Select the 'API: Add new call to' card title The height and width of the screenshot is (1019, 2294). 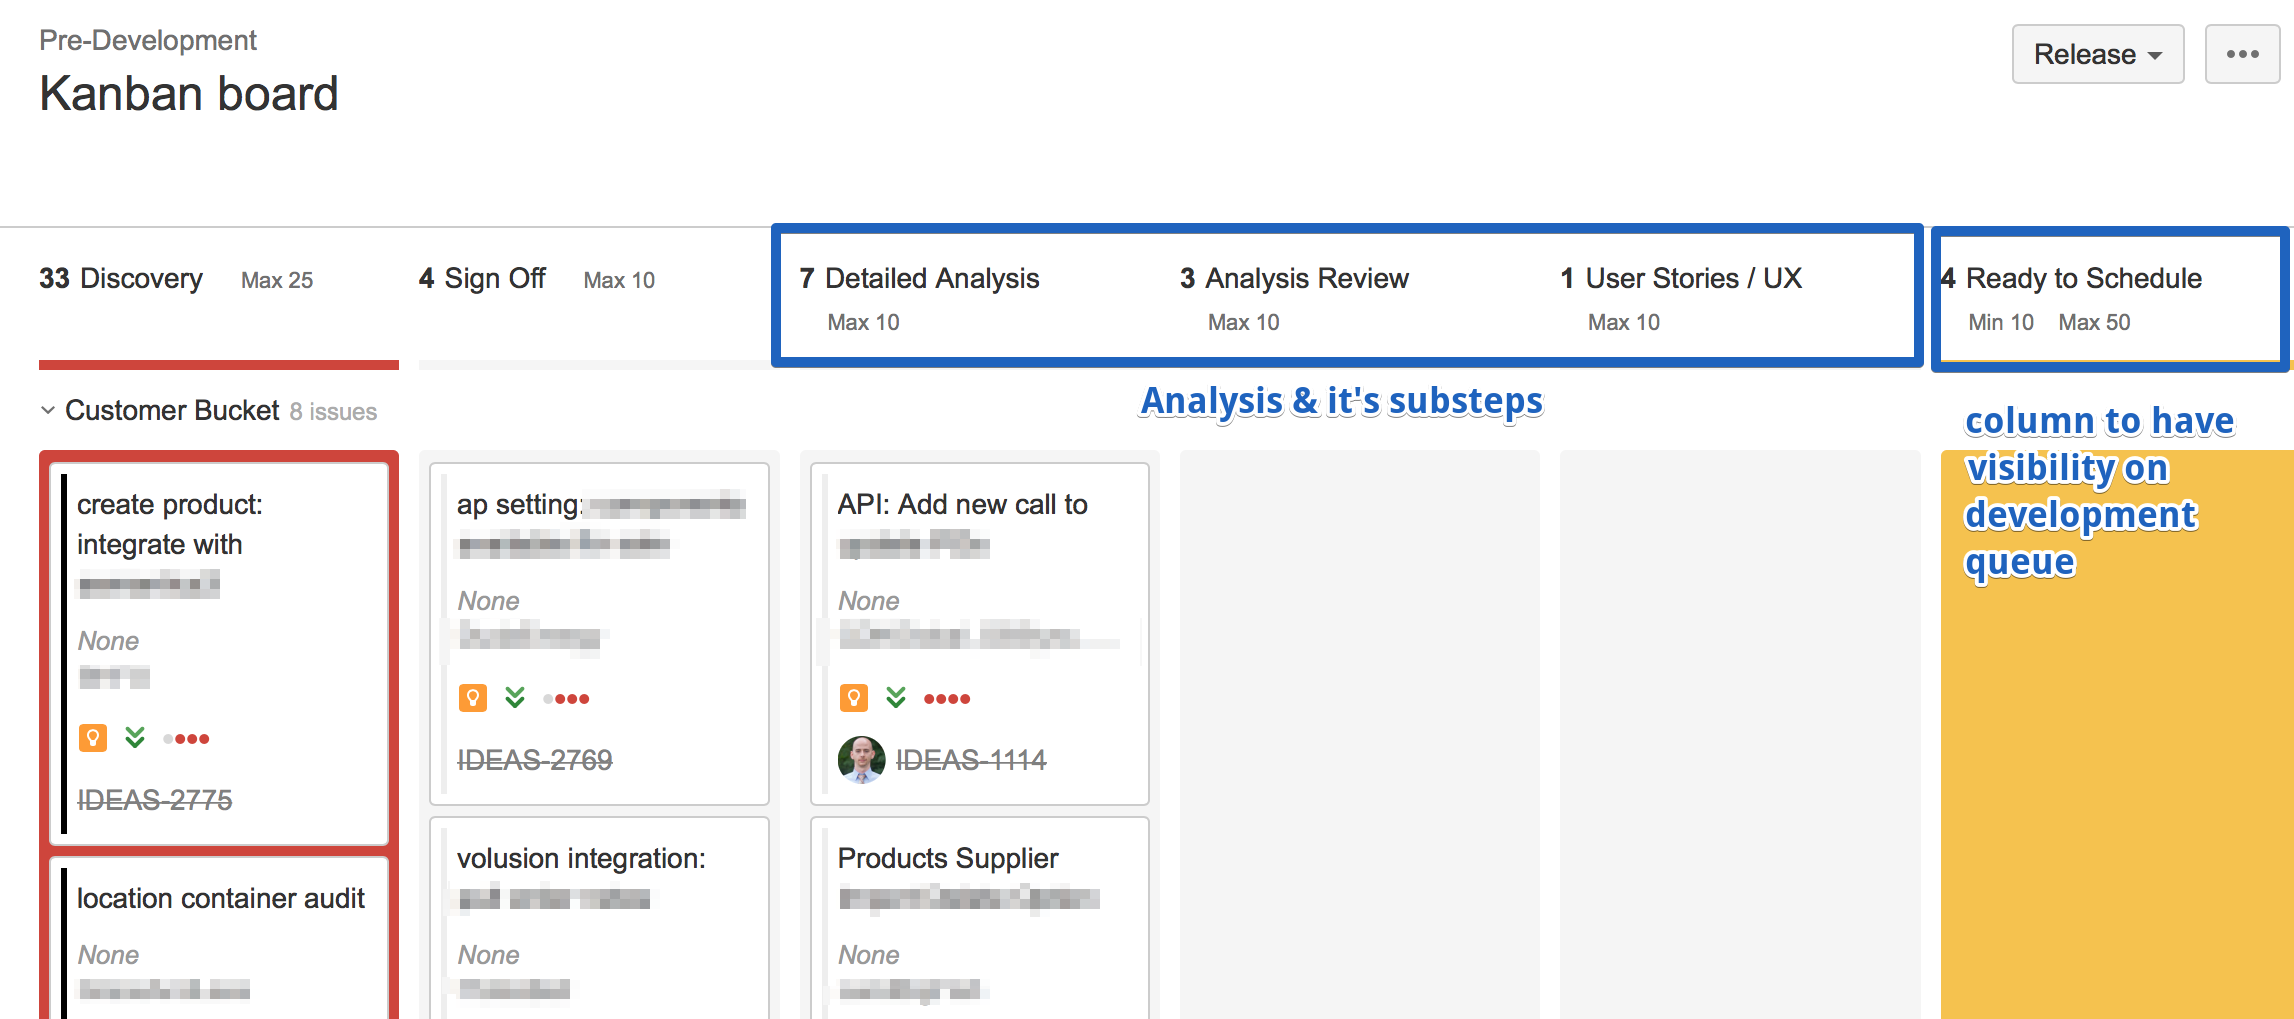963,504
